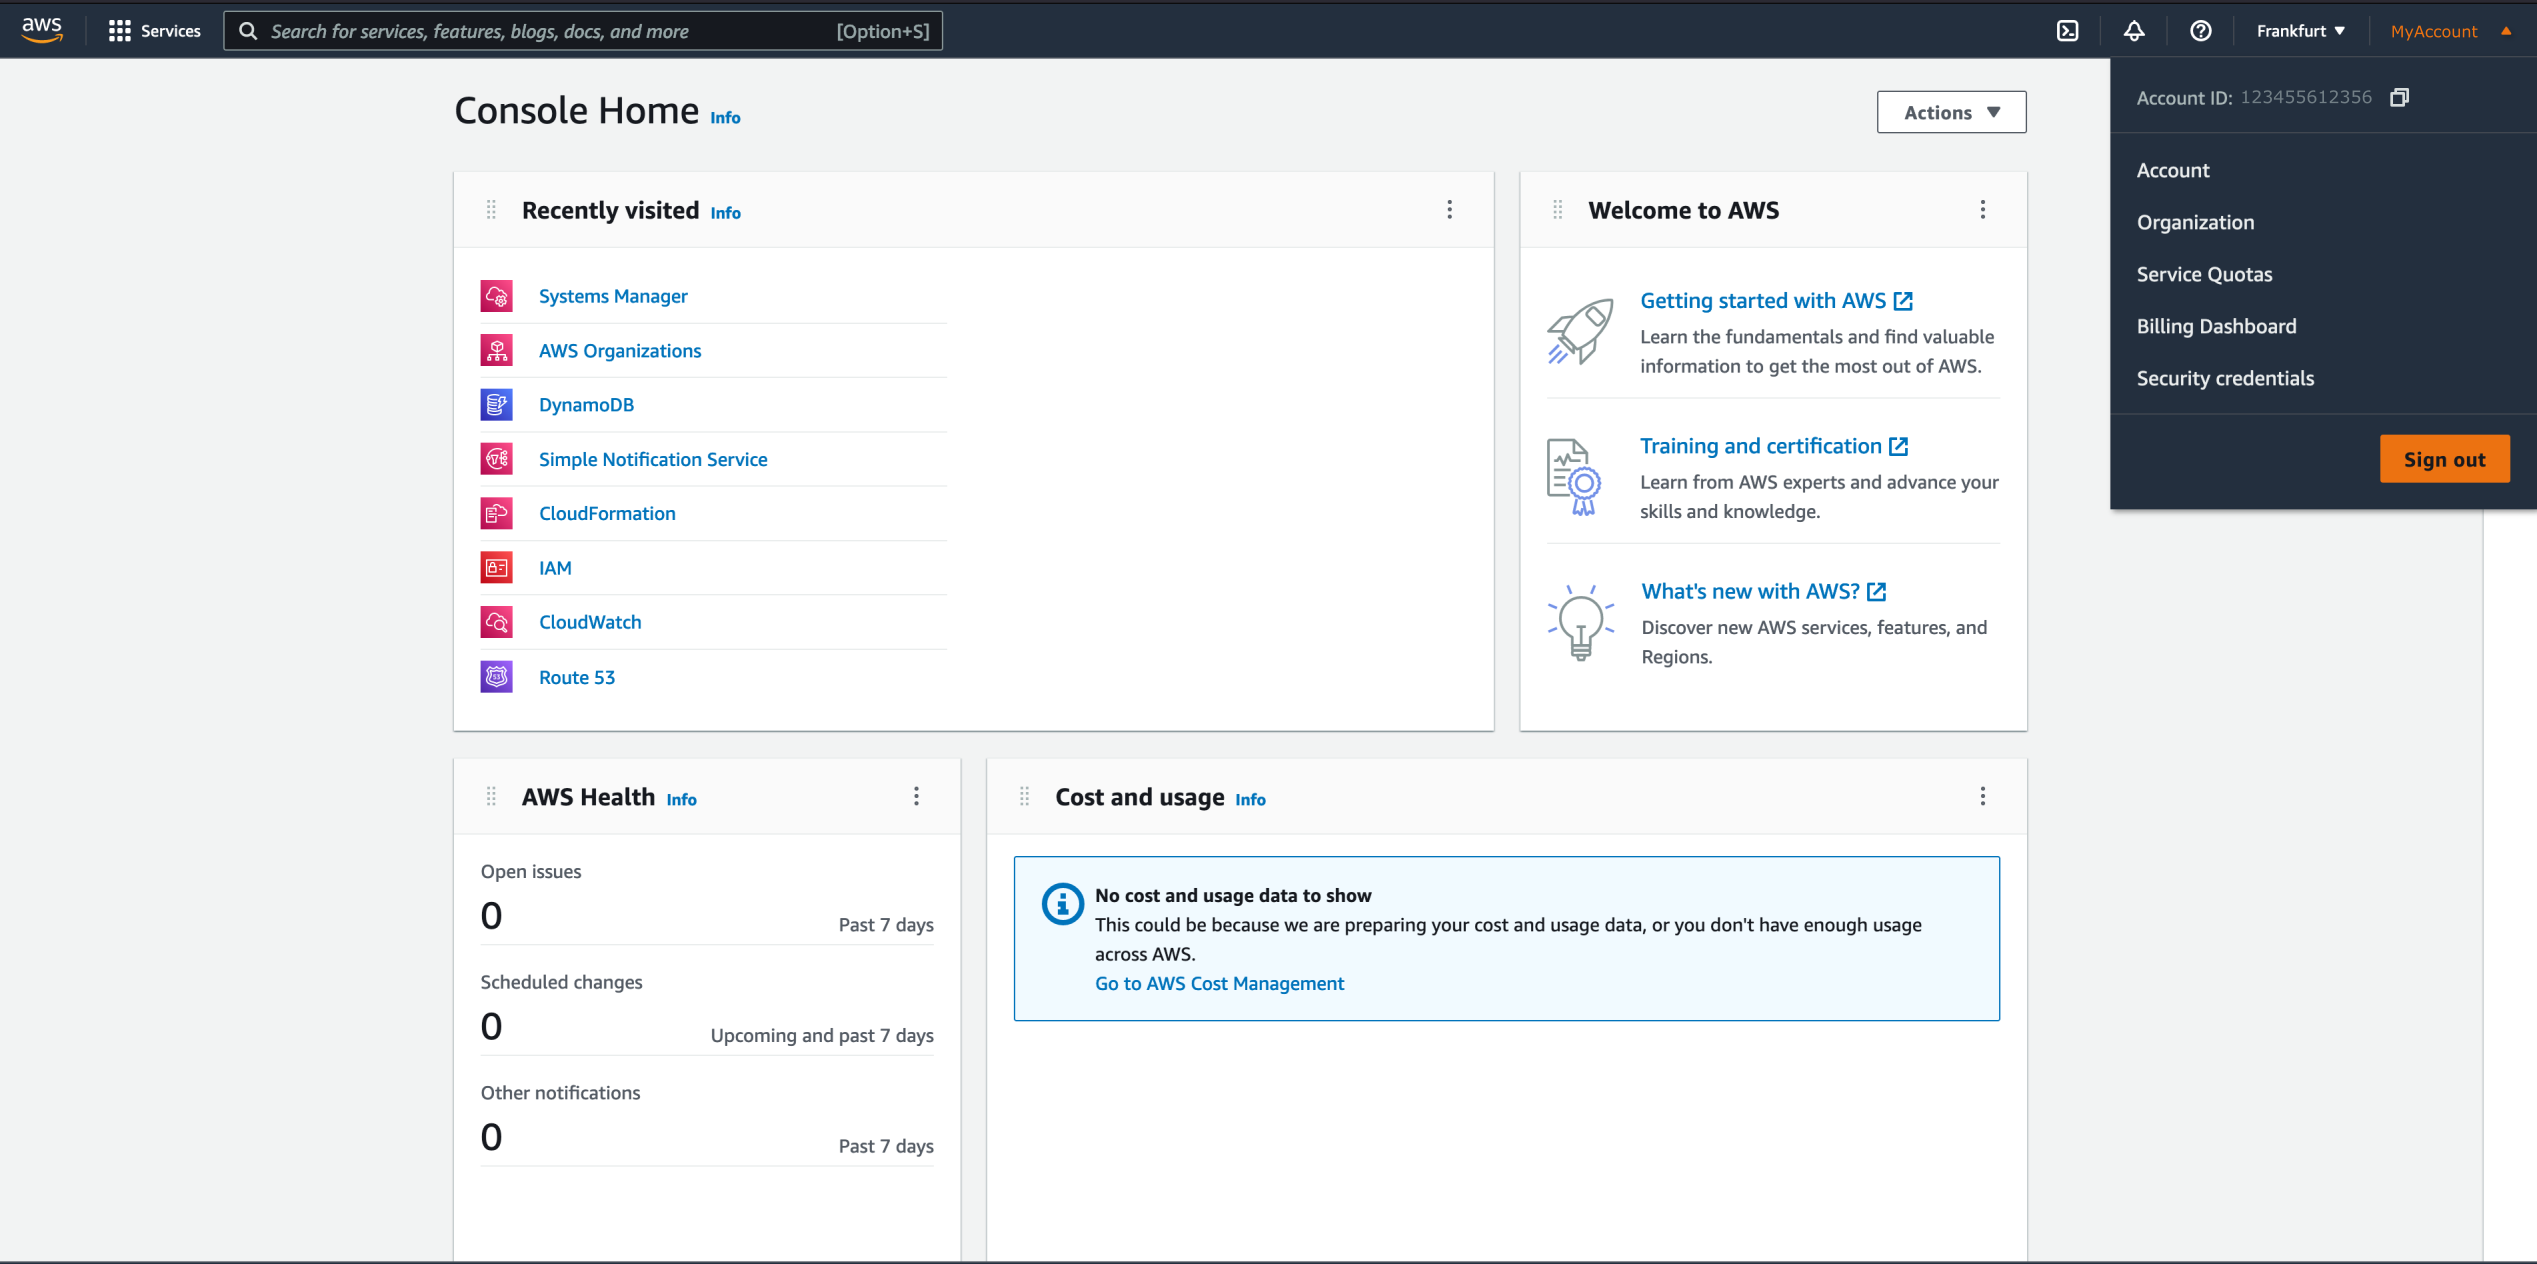Expand the Frankfurt region selector

click(x=2300, y=31)
